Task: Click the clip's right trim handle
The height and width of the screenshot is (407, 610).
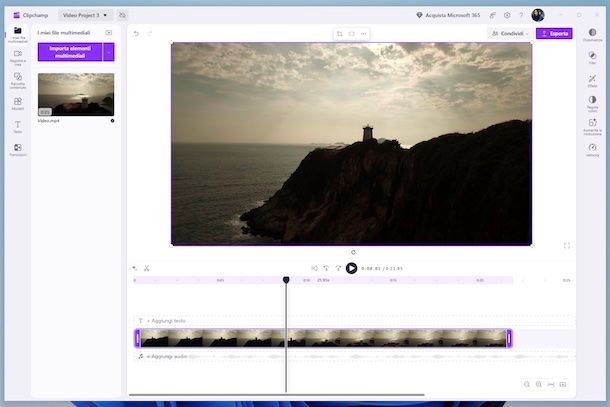Action: (x=509, y=338)
